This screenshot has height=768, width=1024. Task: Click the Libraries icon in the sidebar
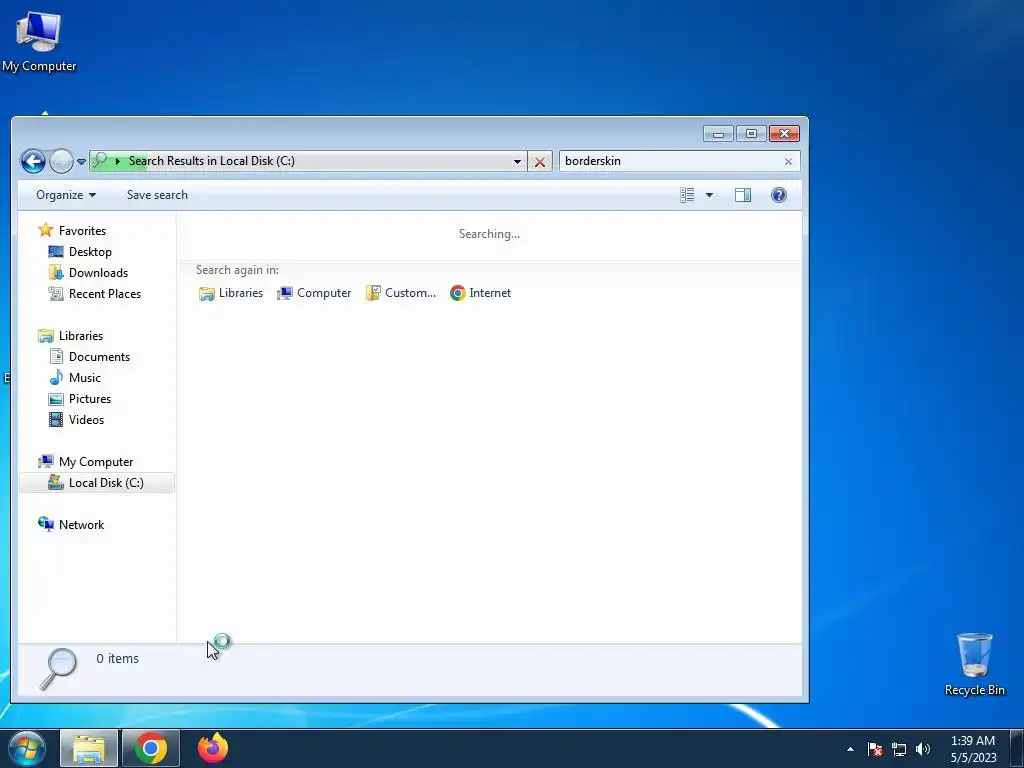(46, 336)
